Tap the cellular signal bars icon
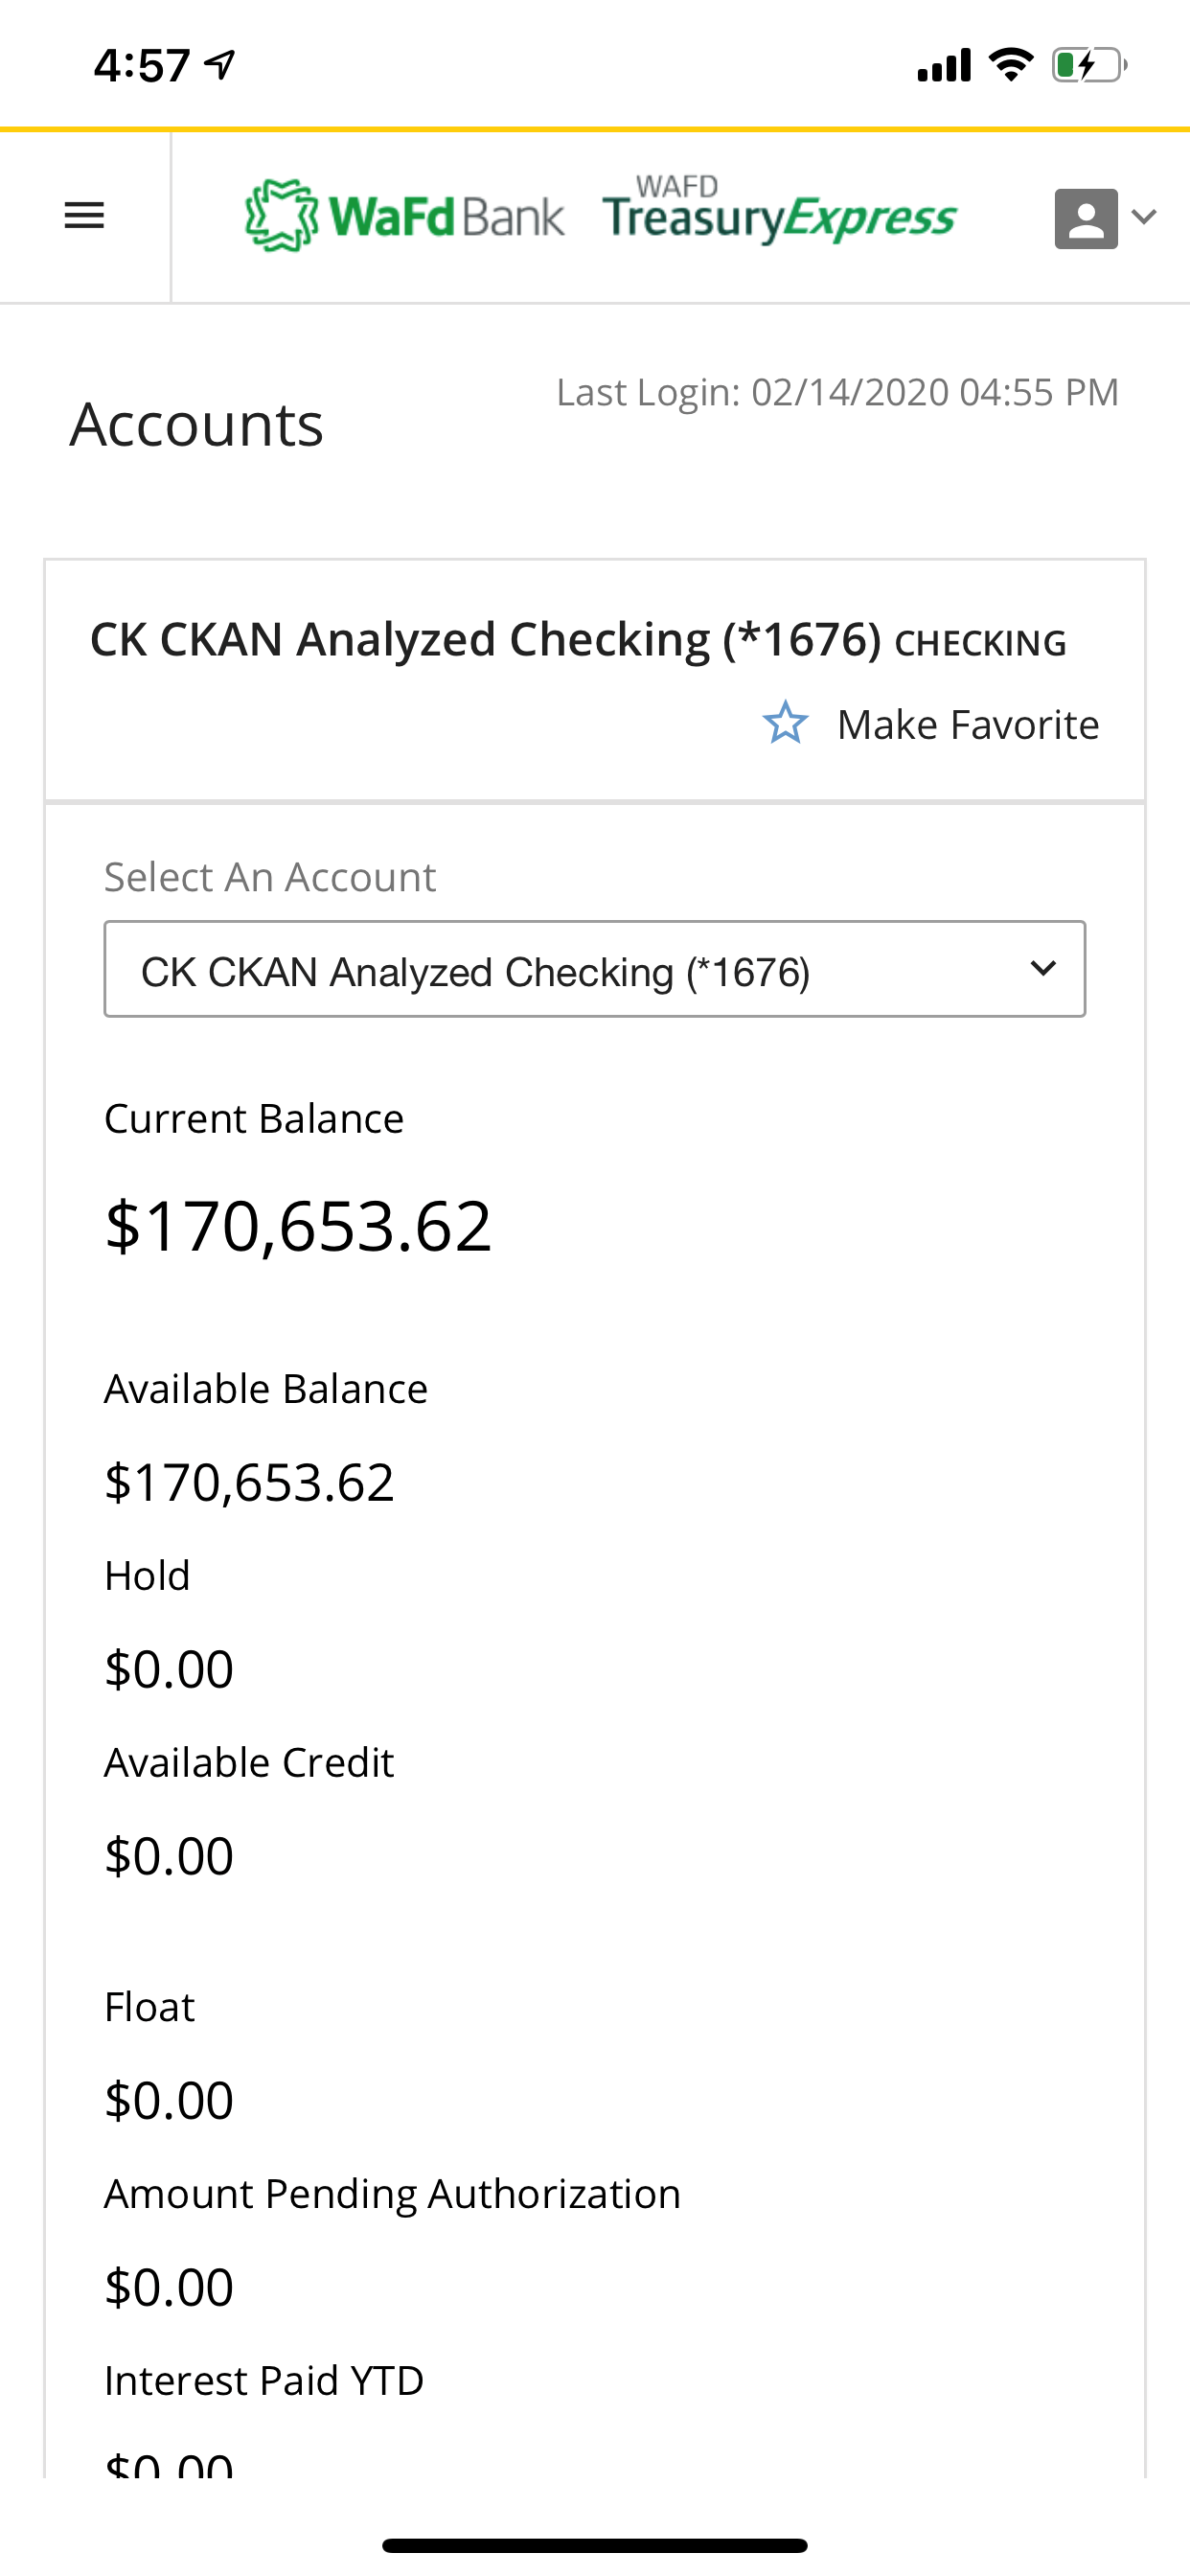The width and height of the screenshot is (1190, 2576). click(944, 65)
